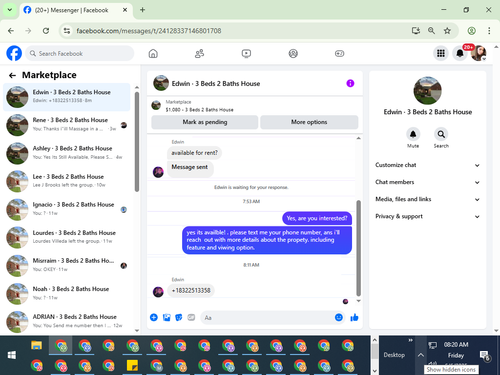Open the Ignacio 3 Beds 2 Baths House chat
Image resolution: width=500 pixels, height=375 pixels.
pos(67,209)
